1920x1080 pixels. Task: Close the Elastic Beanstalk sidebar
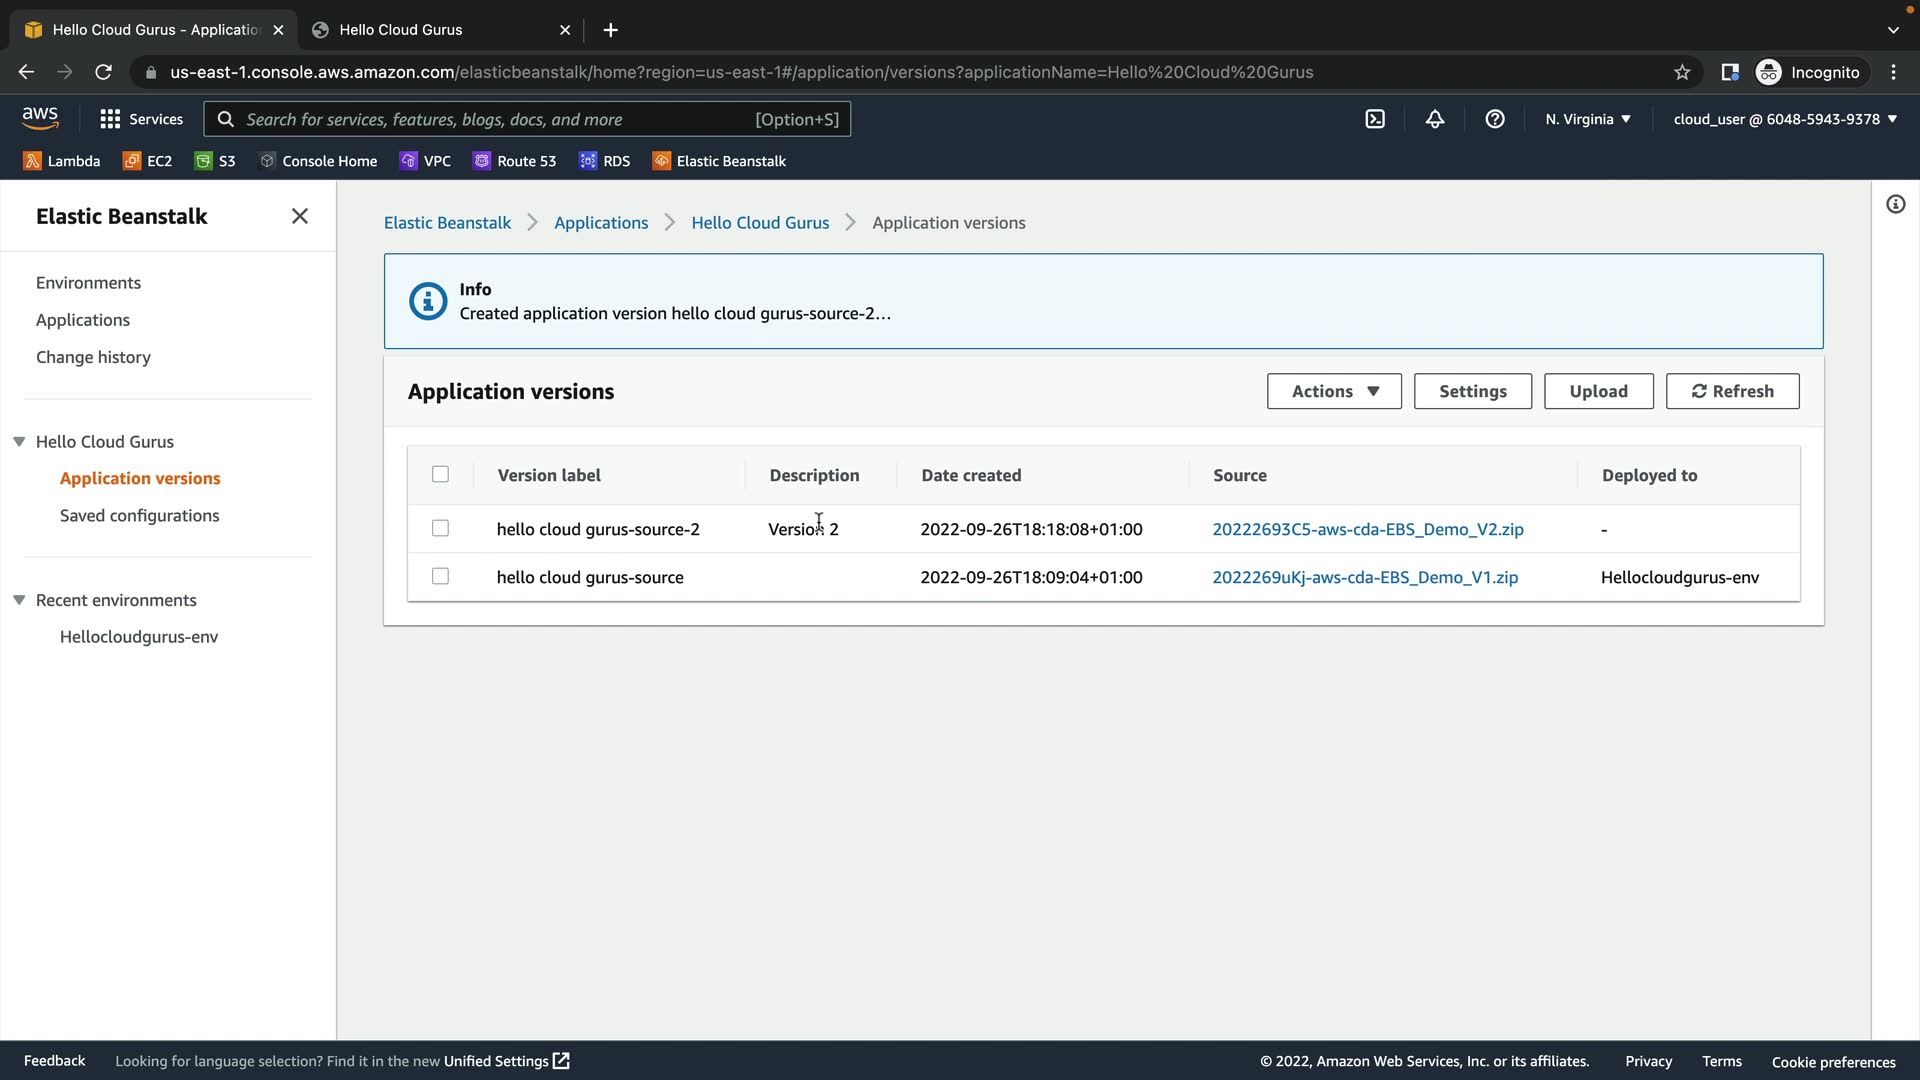click(299, 216)
